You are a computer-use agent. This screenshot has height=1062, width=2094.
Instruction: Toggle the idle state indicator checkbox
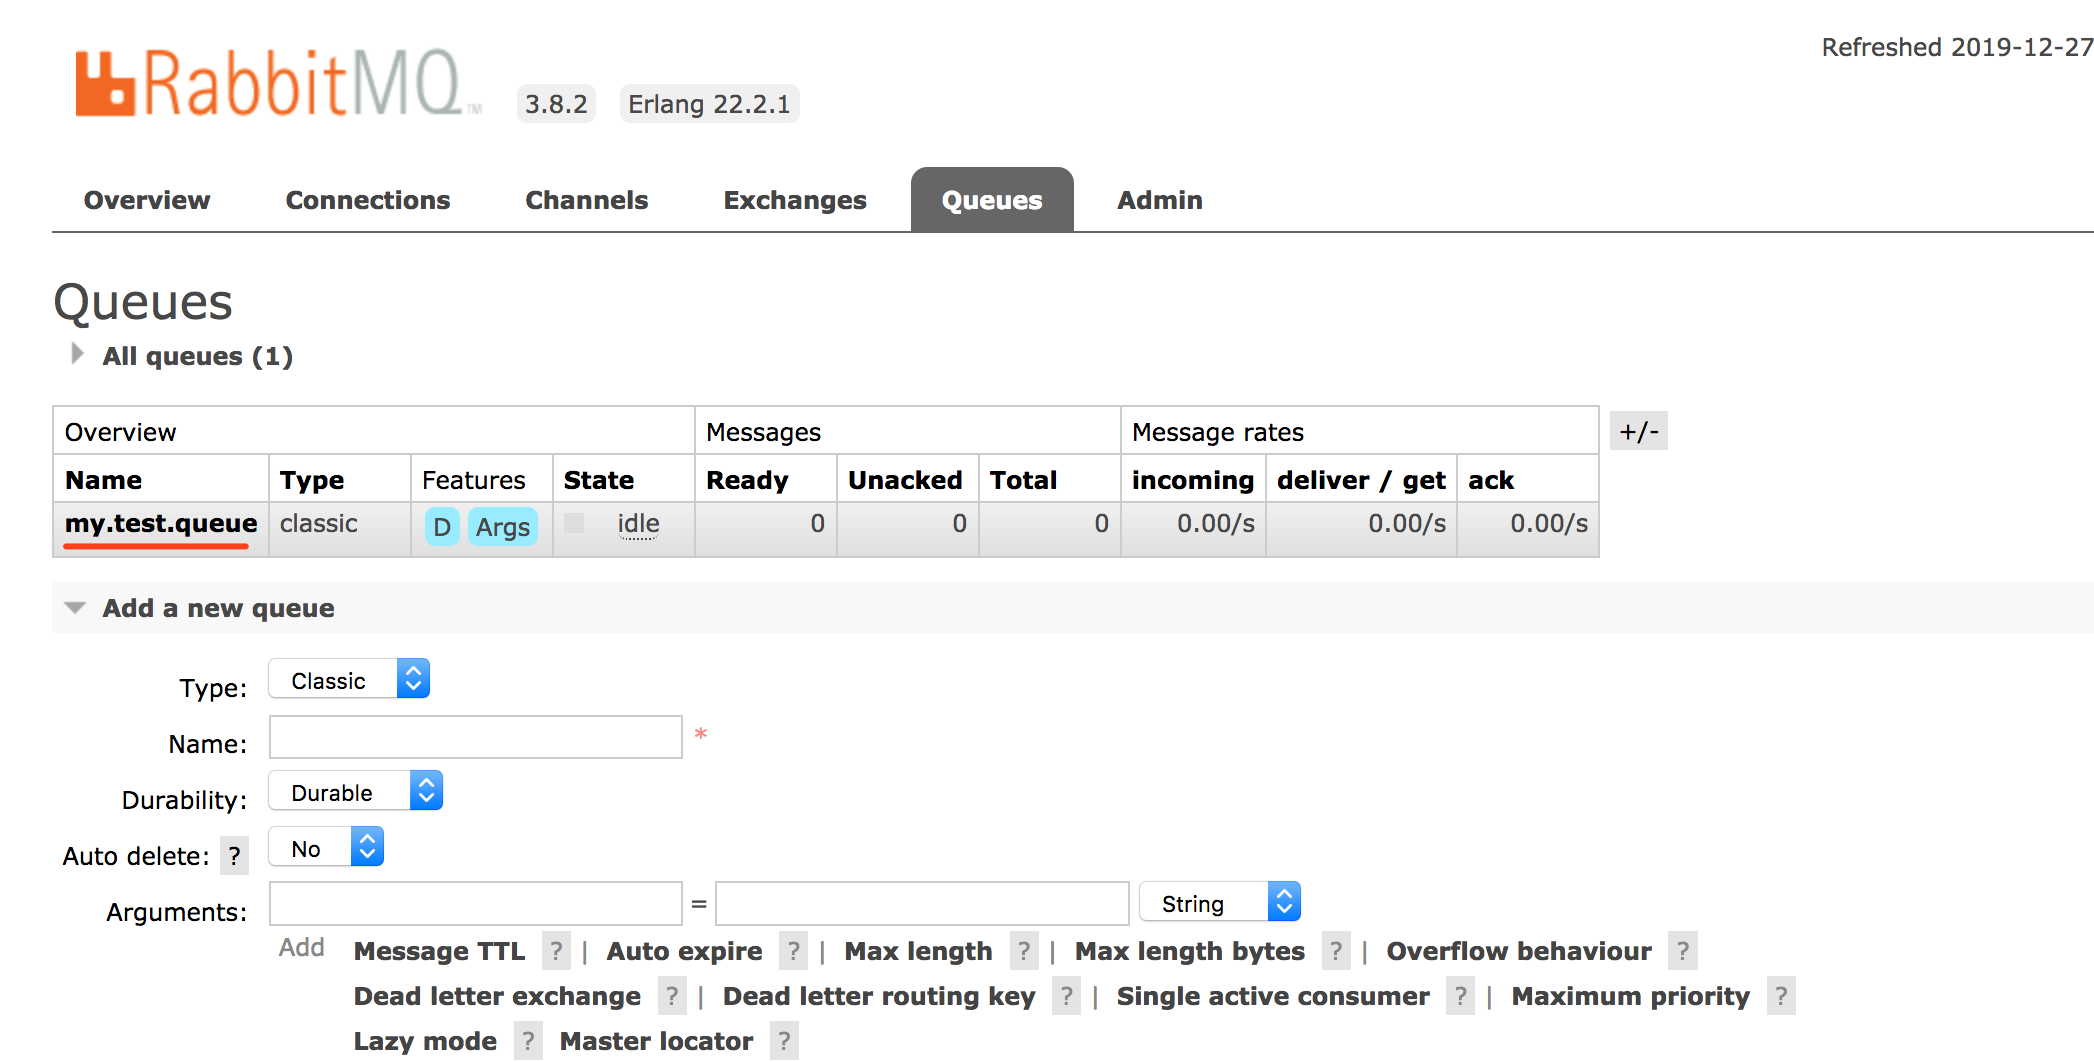pos(574,523)
